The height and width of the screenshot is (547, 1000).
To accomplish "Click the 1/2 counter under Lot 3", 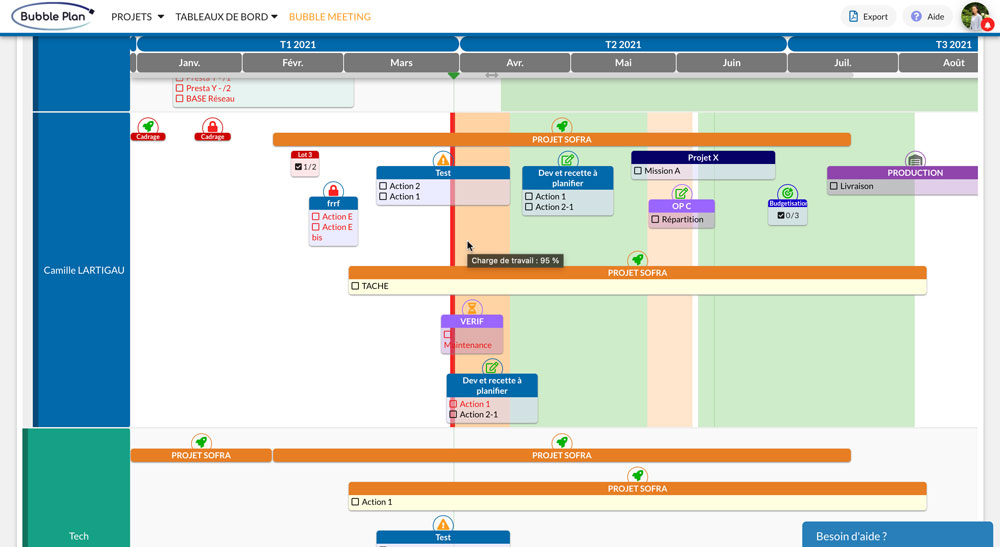I will point(305,167).
